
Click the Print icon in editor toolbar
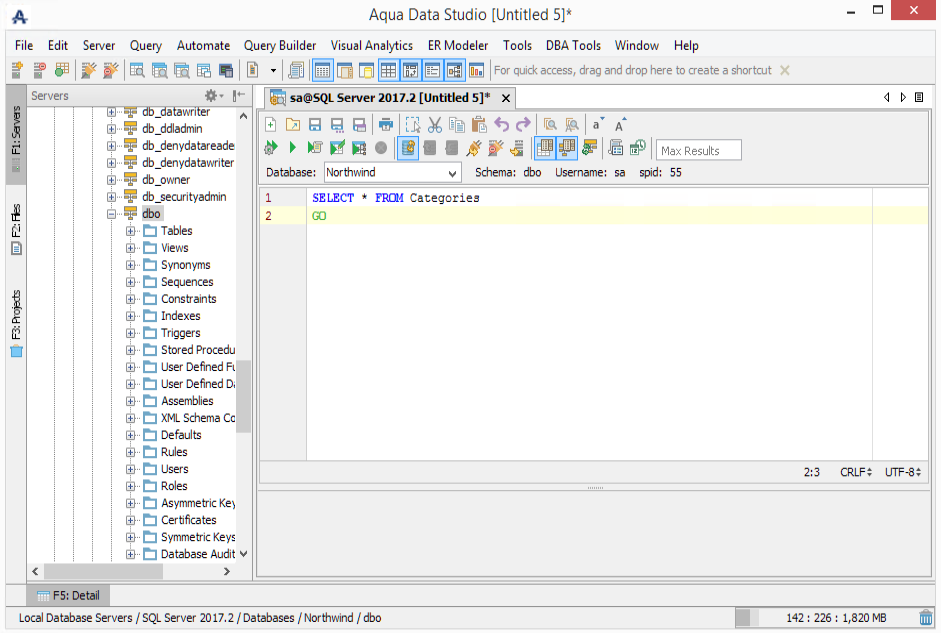(385, 125)
